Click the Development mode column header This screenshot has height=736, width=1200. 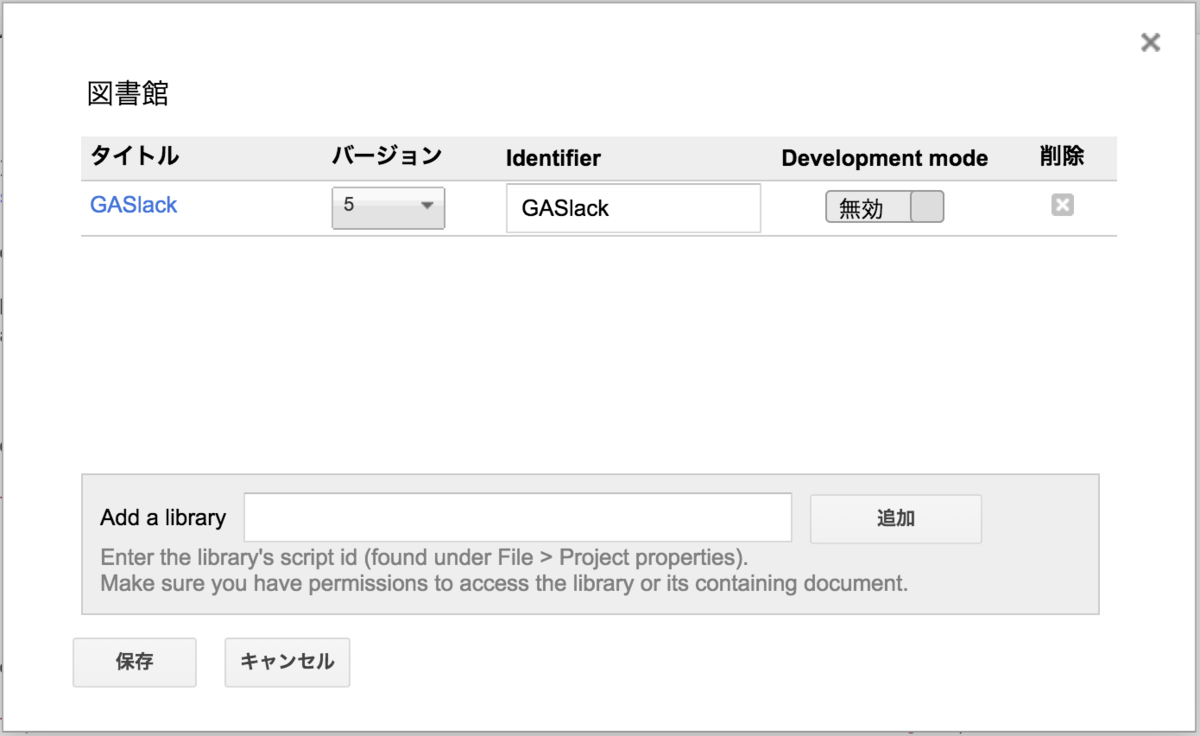tap(885, 158)
